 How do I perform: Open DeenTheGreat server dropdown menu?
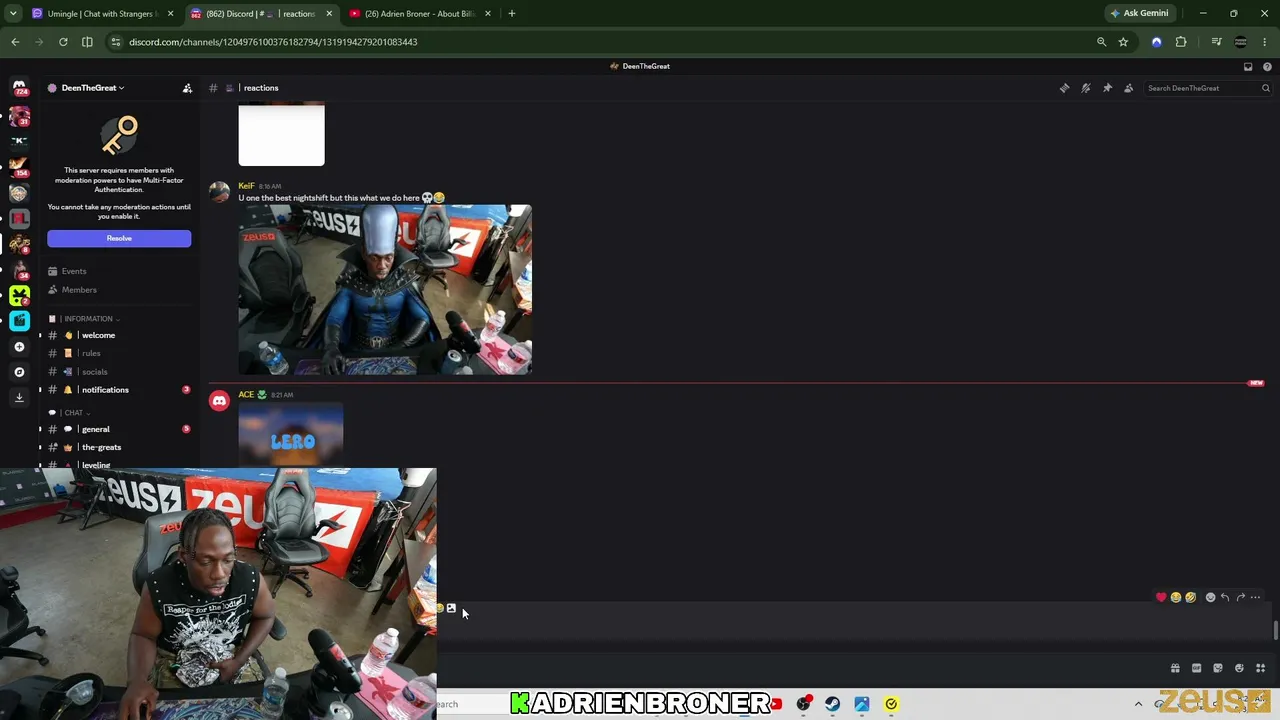tap(93, 88)
